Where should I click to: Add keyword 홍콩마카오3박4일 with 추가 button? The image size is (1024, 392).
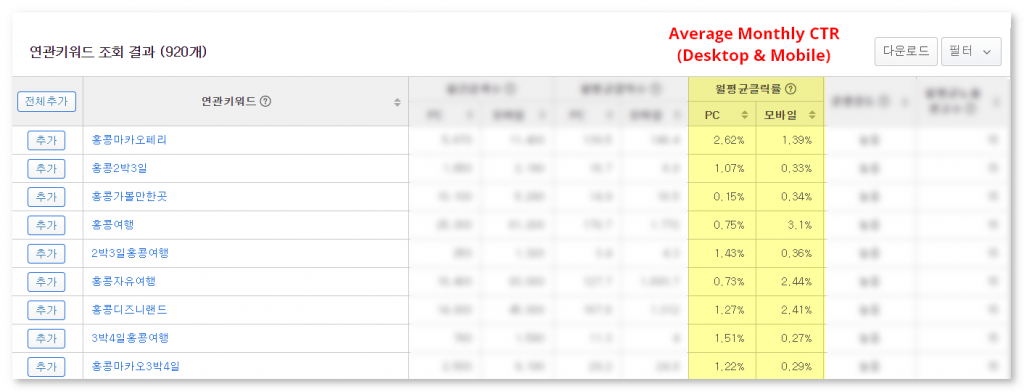46,367
